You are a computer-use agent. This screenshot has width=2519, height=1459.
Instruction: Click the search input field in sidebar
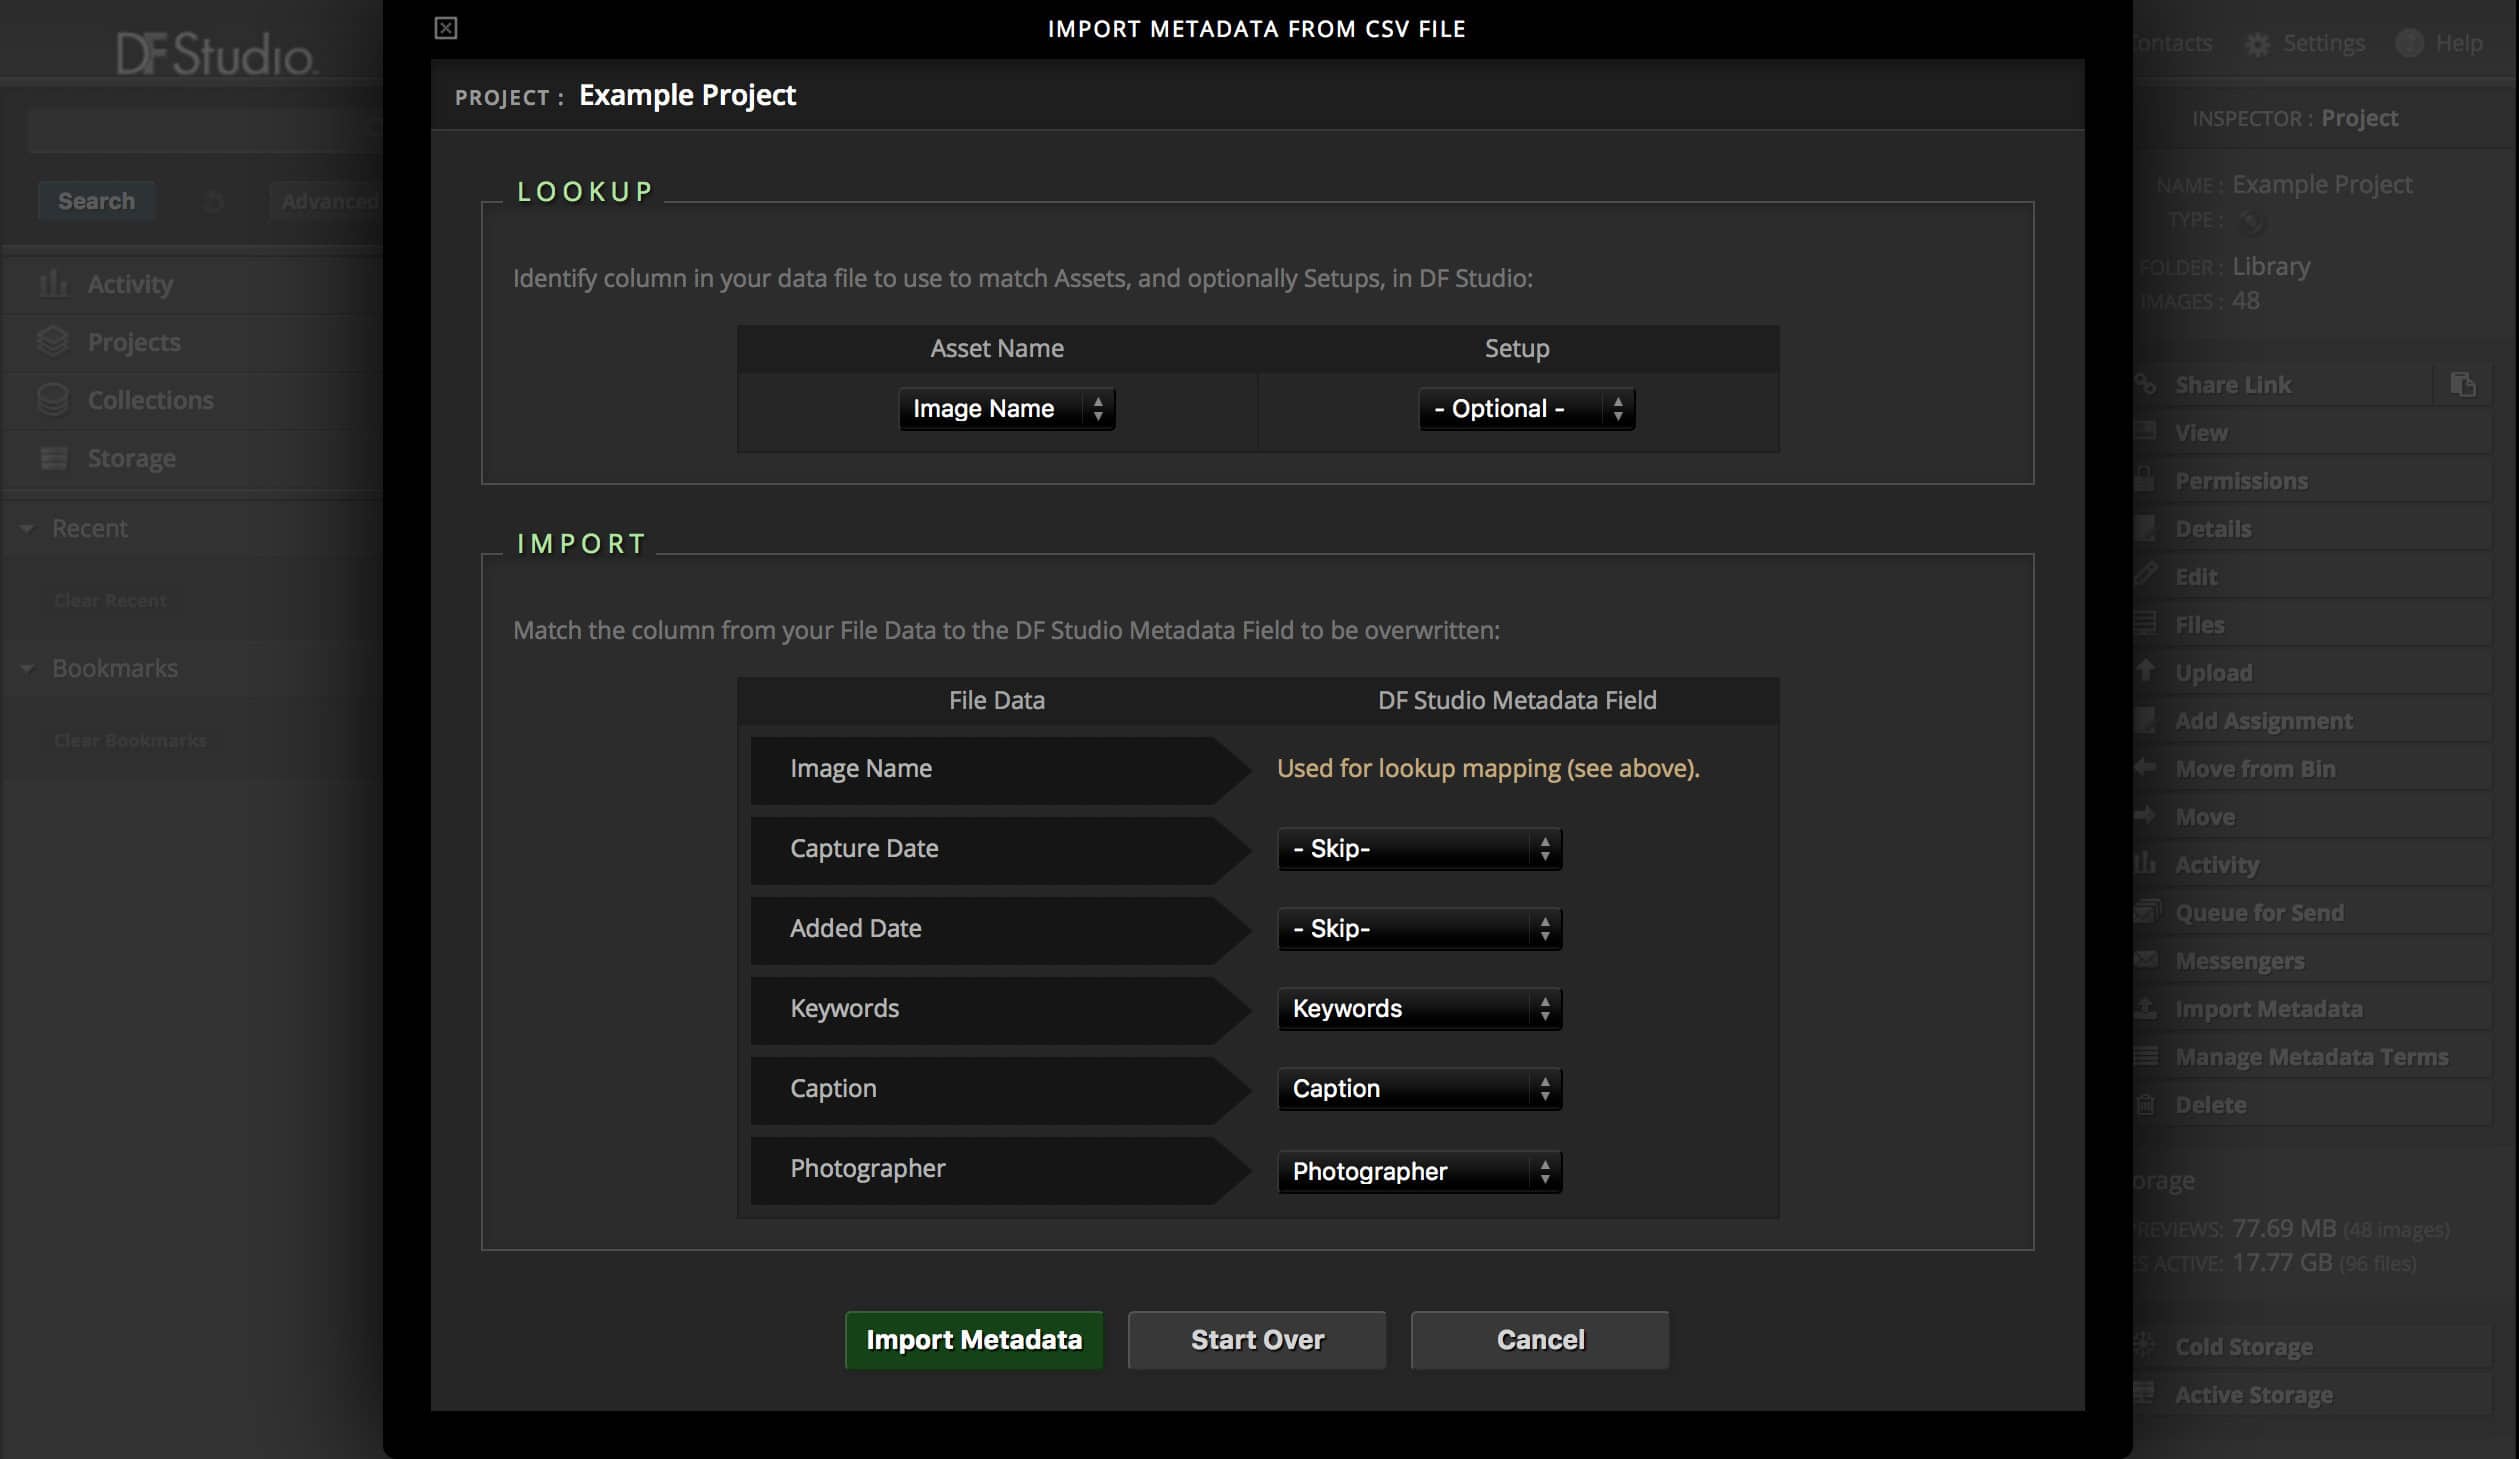190,130
